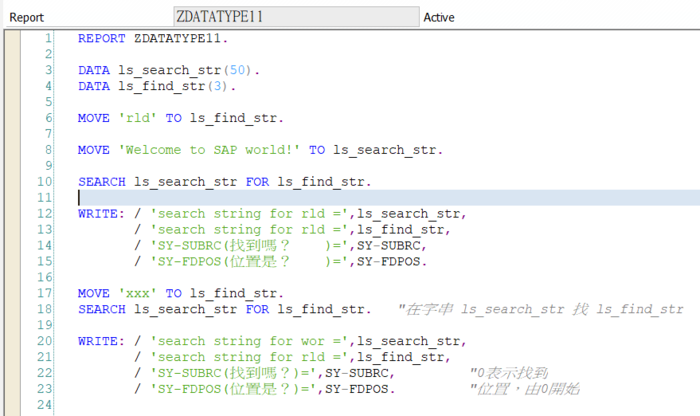Click the 'Welcome to SAP world!' string
700x416 pixels.
point(210,150)
